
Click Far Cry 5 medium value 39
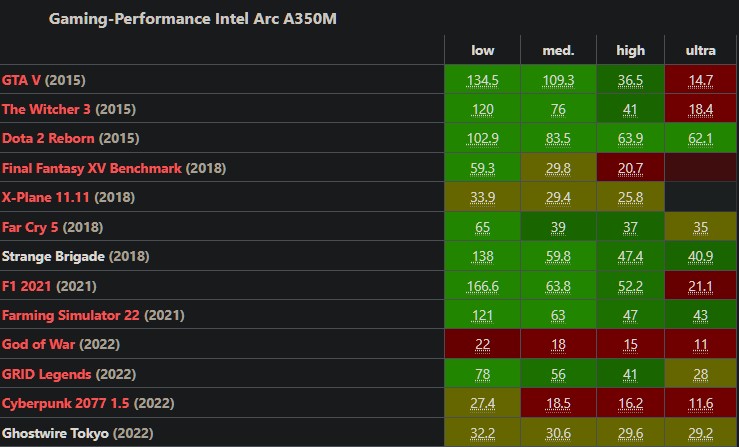(558, 227)
